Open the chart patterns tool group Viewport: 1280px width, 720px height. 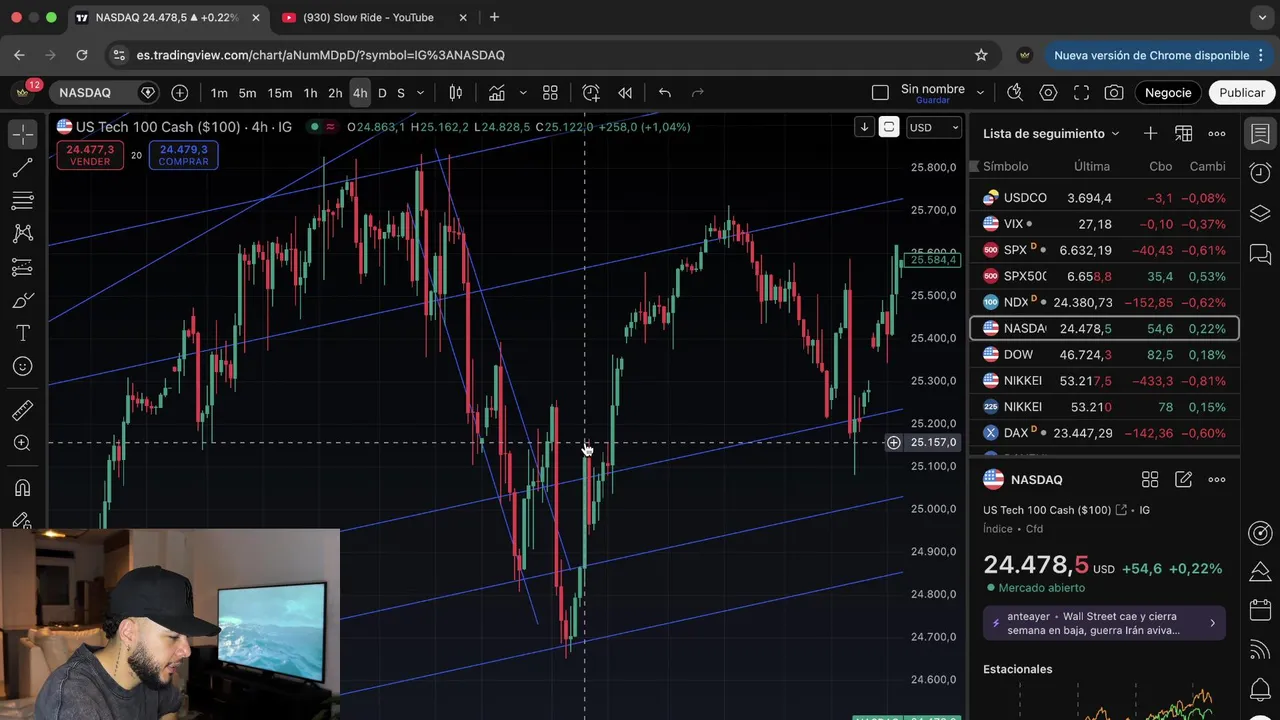22,234
